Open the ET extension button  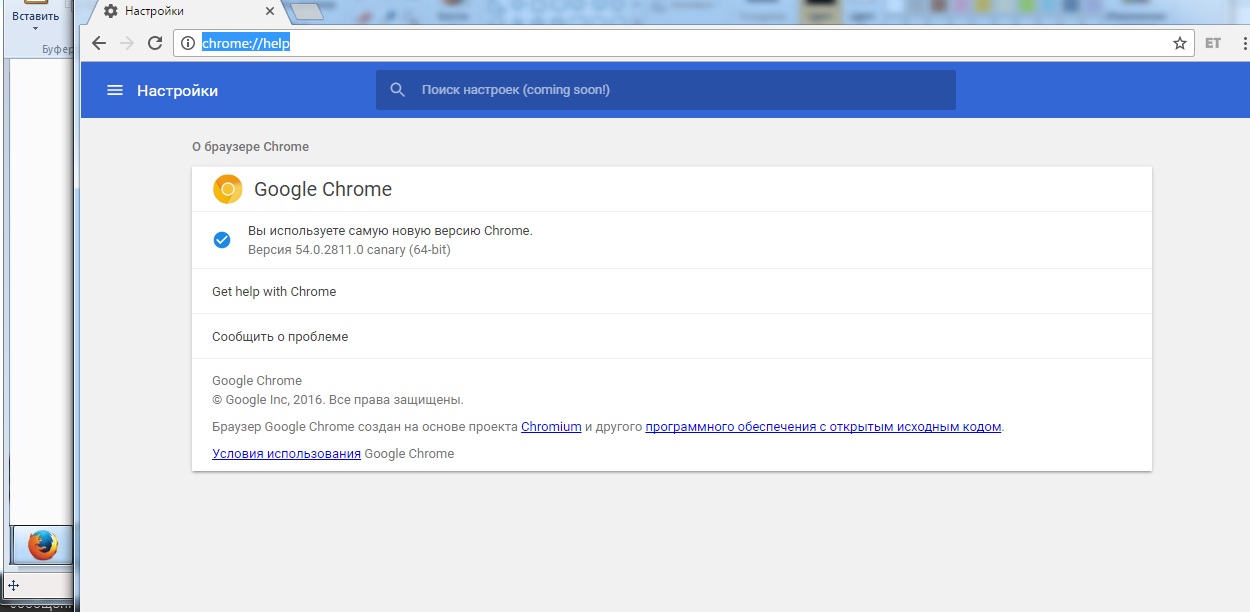pyautogui.click(x=1213, y=43)
